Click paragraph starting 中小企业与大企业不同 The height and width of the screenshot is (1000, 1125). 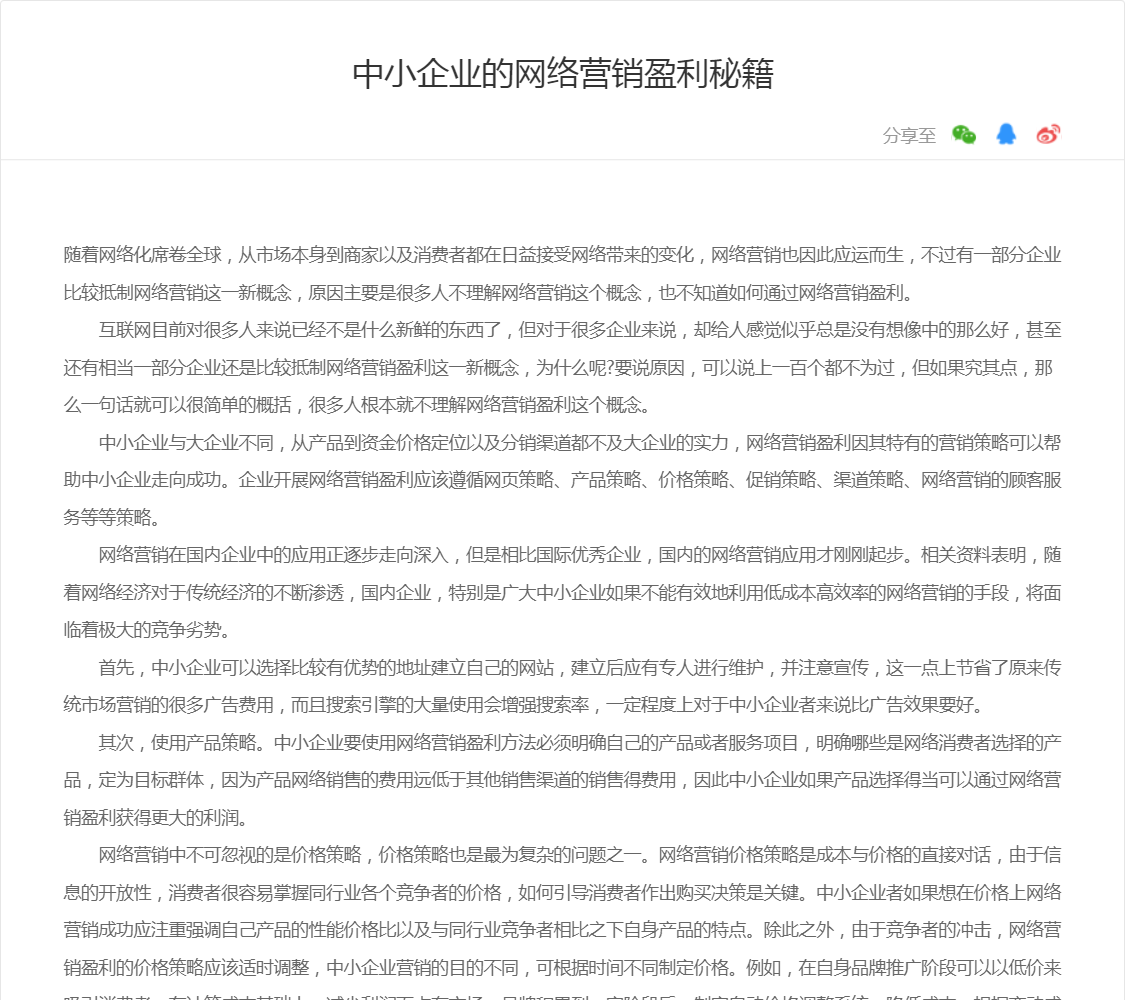pyautogui.click(x=562, y=479)
